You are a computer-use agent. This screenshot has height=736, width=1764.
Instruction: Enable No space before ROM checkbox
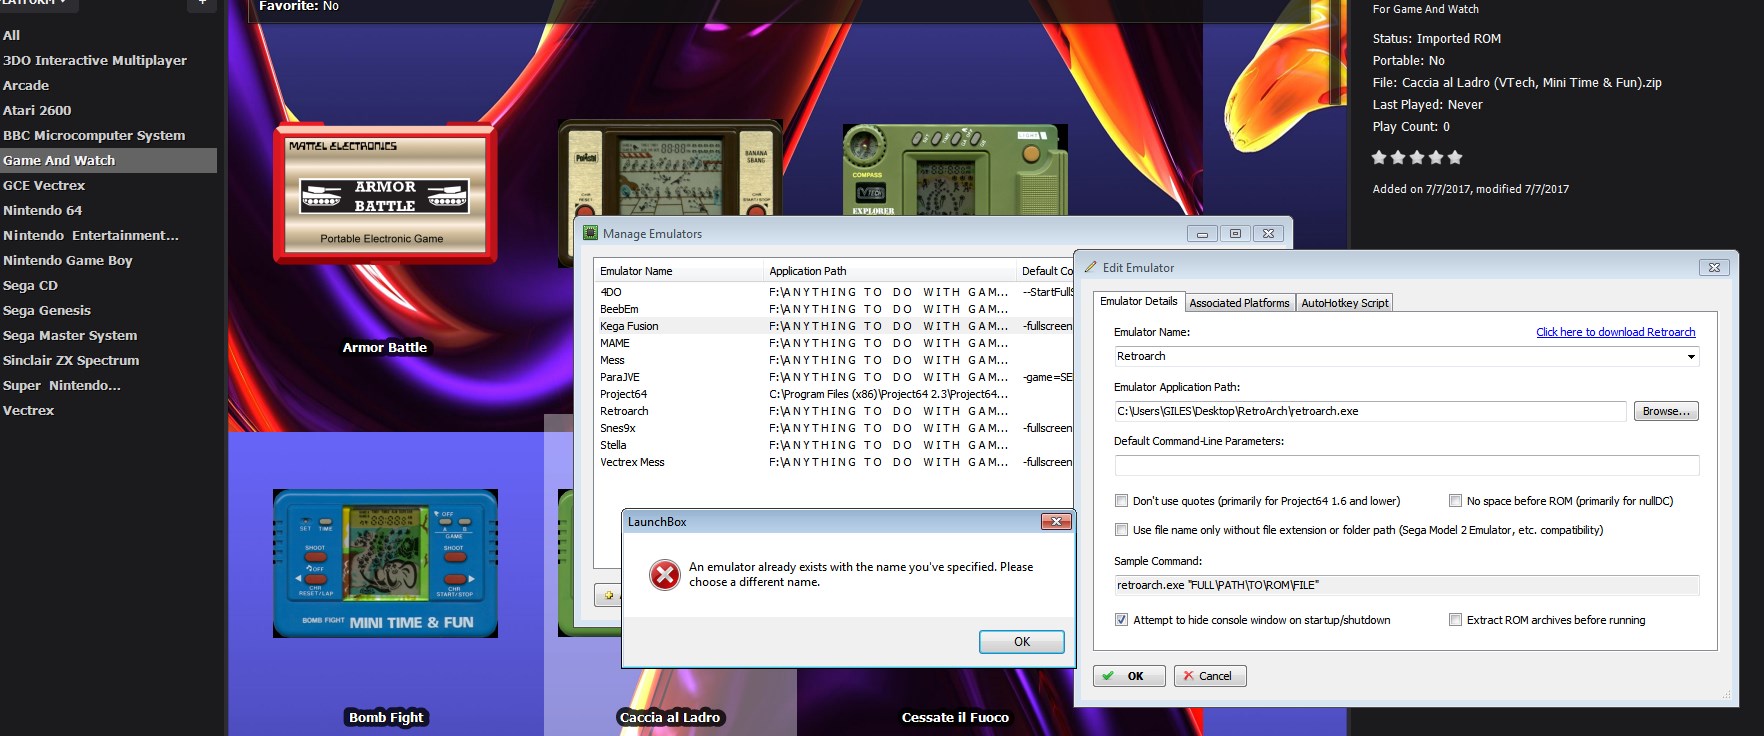(1455, 501)
